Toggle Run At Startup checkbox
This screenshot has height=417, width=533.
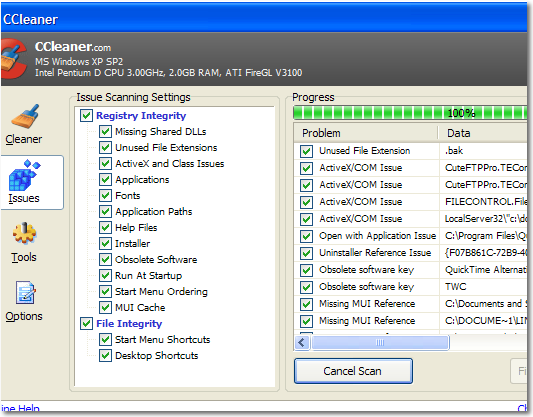coord(105,275)
